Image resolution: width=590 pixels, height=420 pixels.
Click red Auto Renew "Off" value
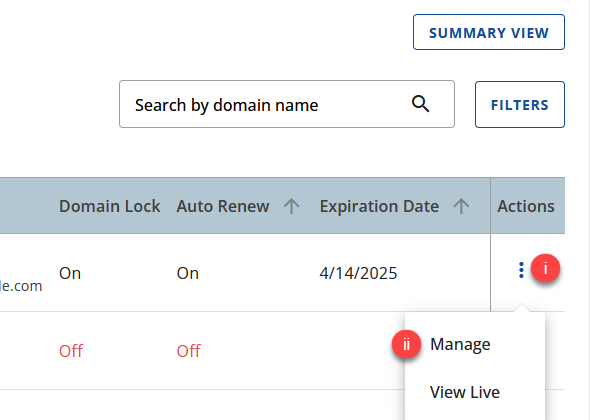(x=189, y=351)
